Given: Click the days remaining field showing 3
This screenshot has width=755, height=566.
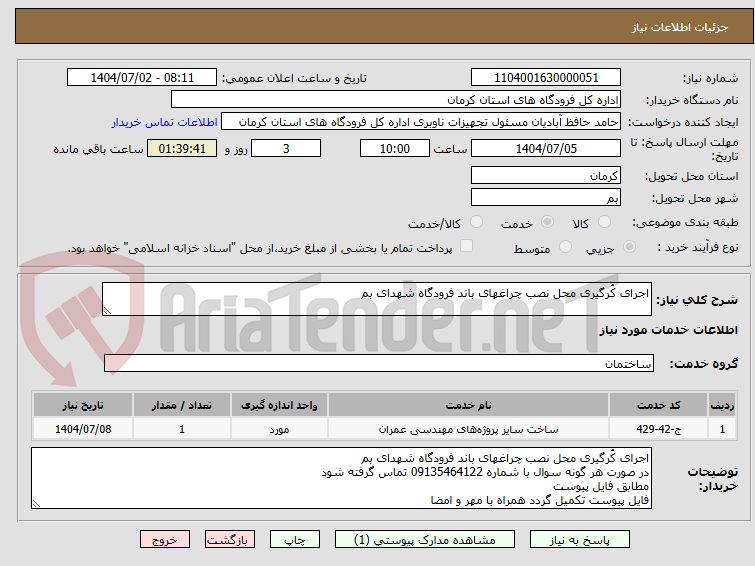Looking at the screenshot, I should tap(286, 148).
